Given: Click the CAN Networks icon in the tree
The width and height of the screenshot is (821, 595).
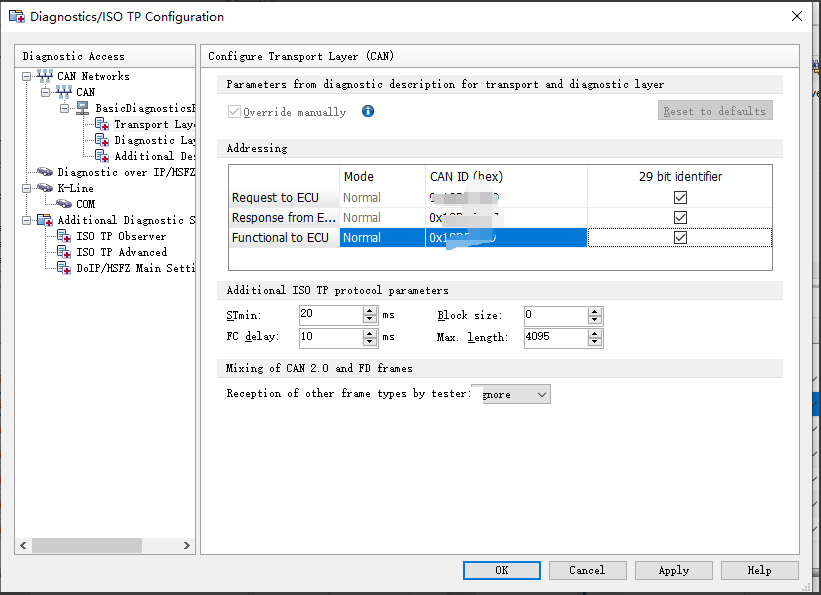Looking at the screenshot, I should click(x=45, y=76).
